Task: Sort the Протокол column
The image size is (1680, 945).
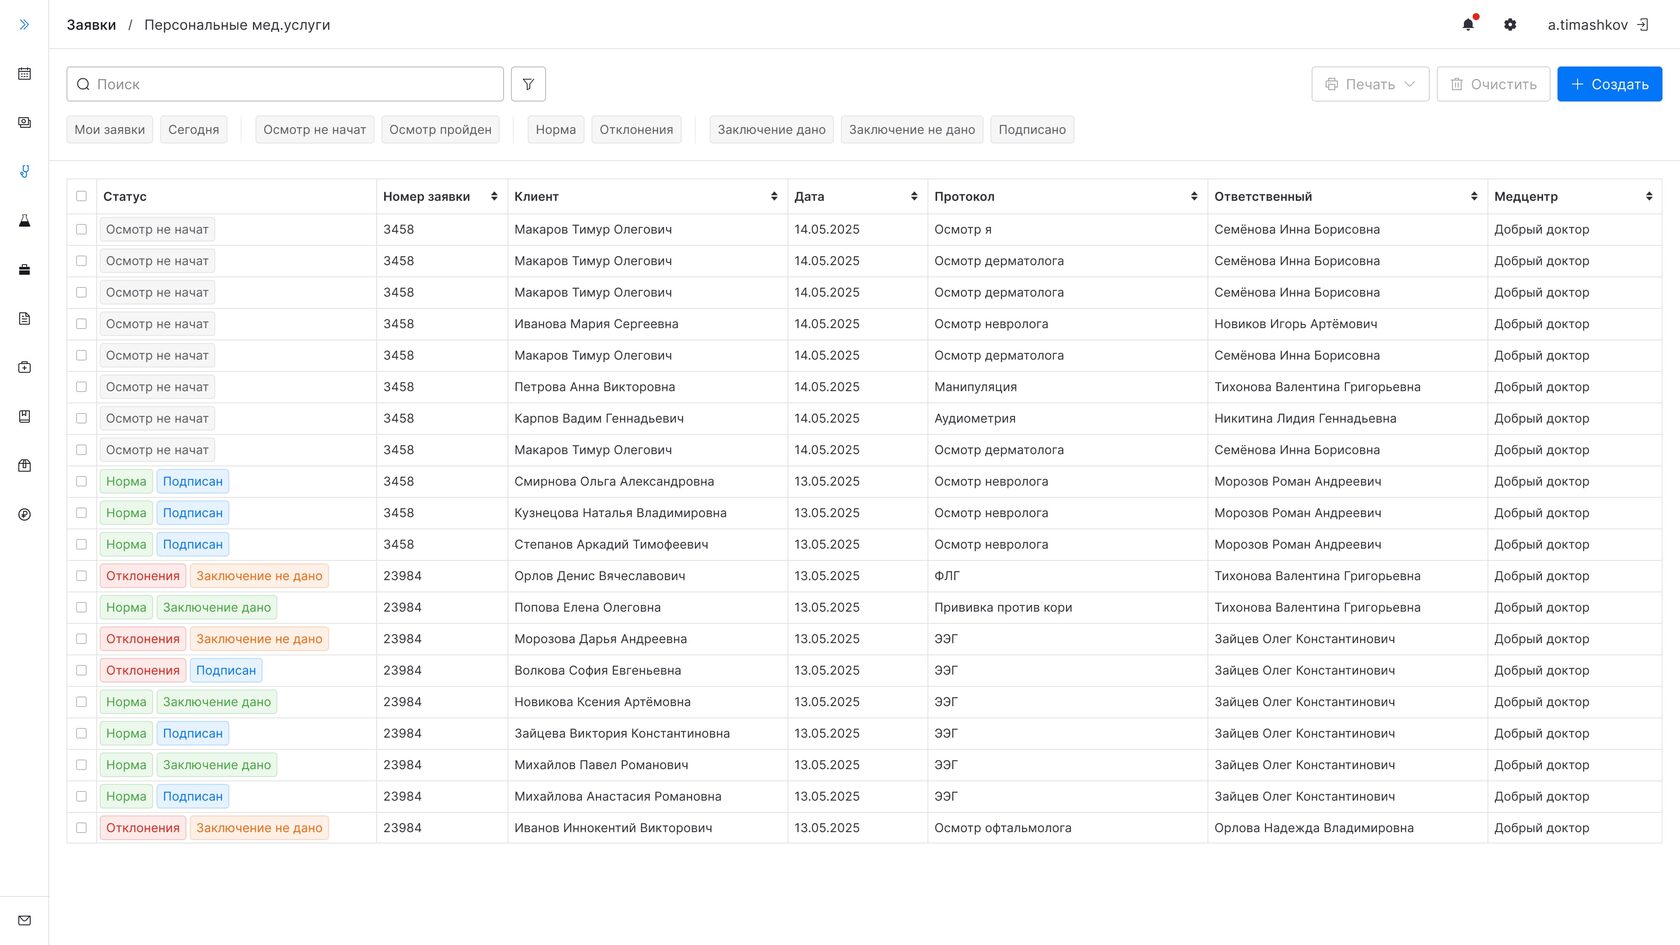Action: point(1194,197)
